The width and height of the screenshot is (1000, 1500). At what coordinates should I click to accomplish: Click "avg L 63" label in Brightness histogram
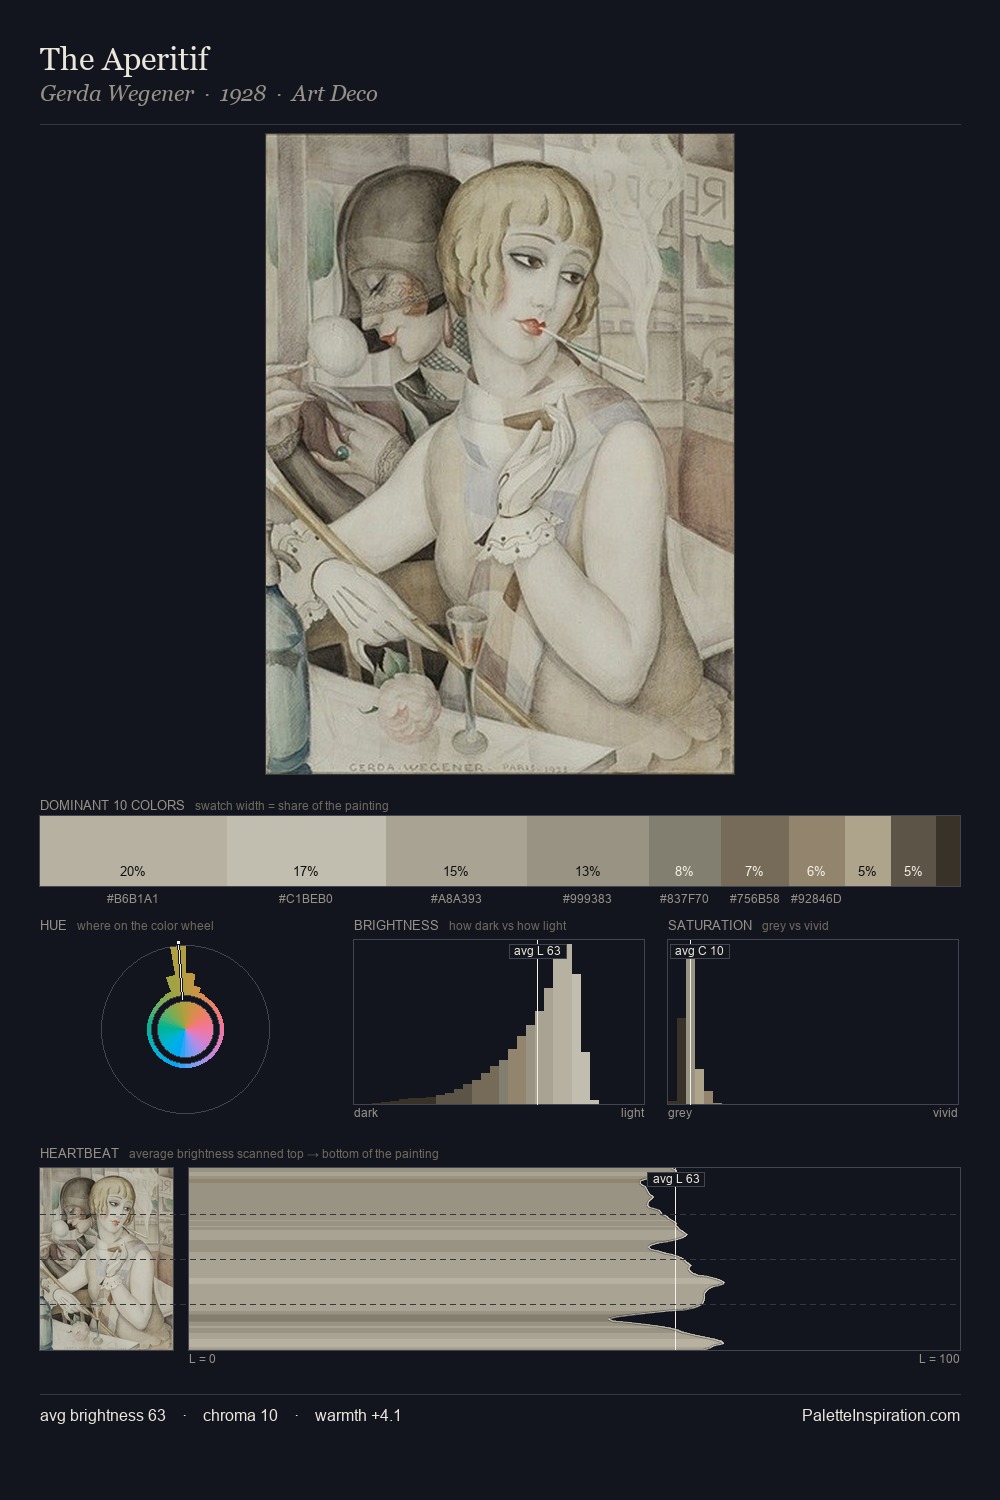click(537, 951)
